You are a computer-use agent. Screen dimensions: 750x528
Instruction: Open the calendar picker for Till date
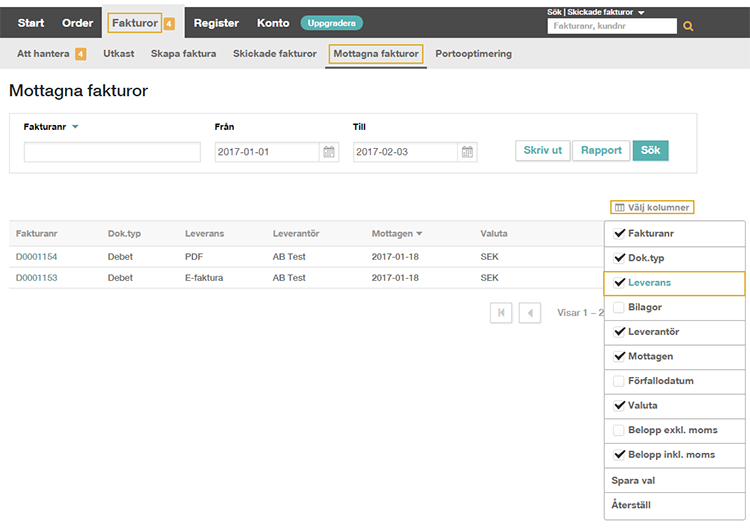(x=467, y=152)
